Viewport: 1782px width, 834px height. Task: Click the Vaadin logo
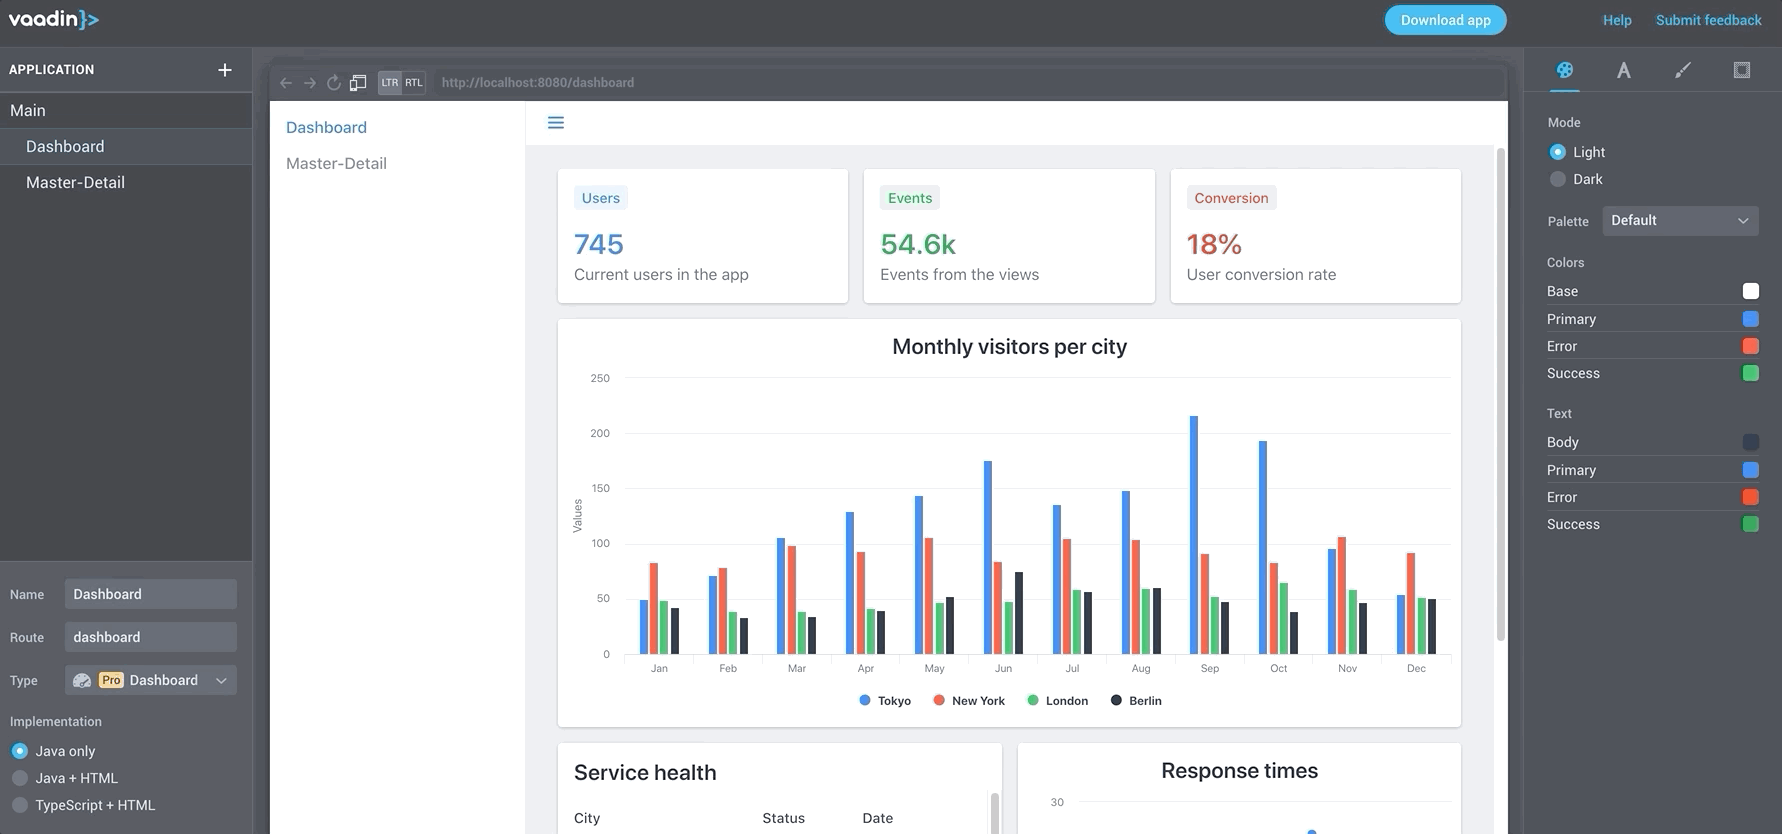[x=54, y=19]
